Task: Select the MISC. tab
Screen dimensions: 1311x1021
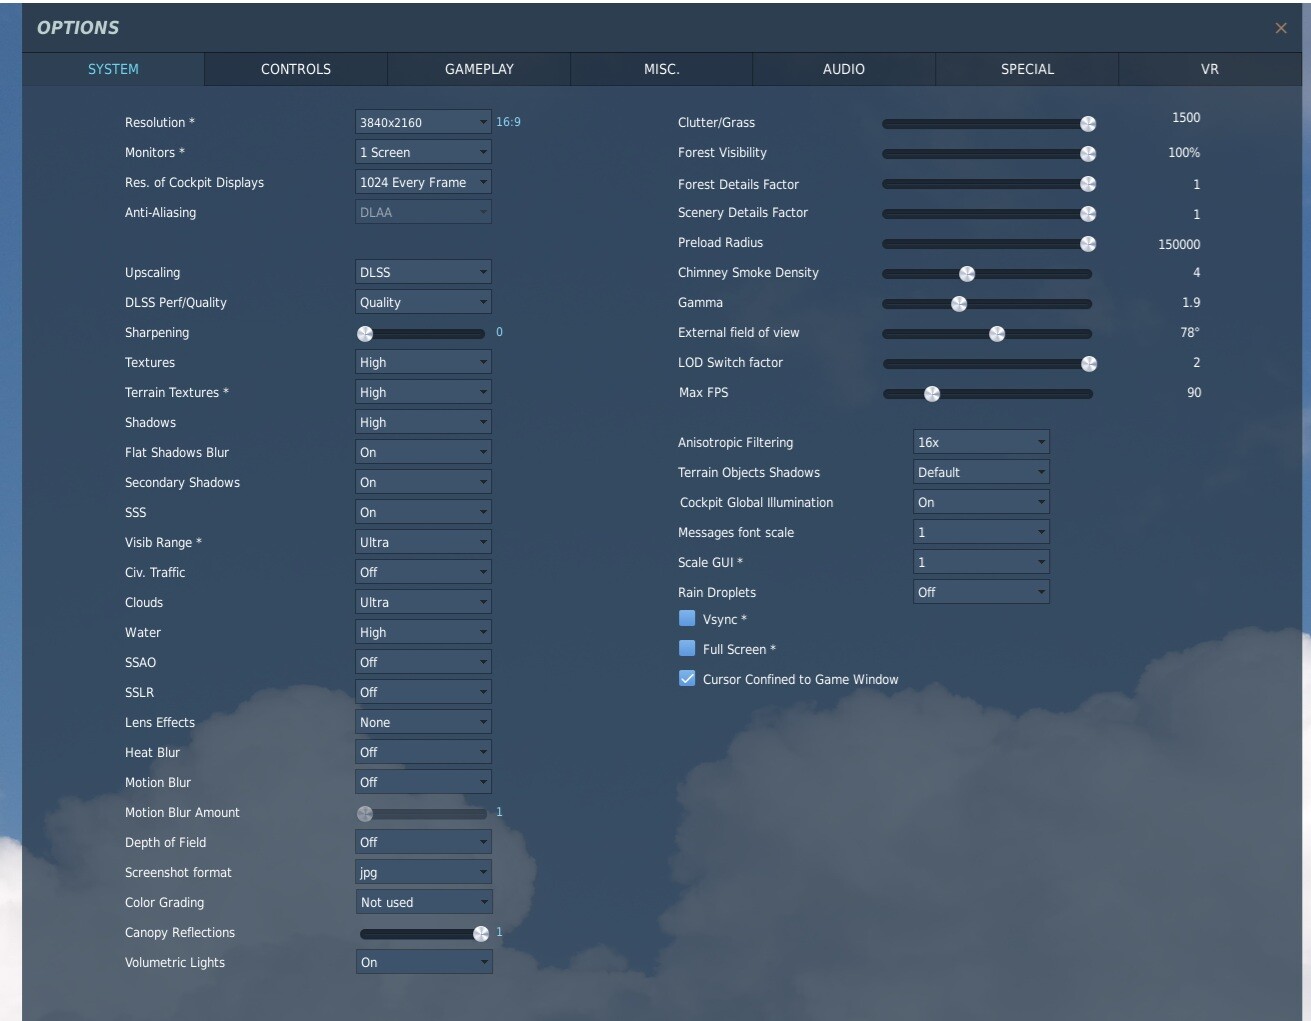Action: click(x=662, y=69)
